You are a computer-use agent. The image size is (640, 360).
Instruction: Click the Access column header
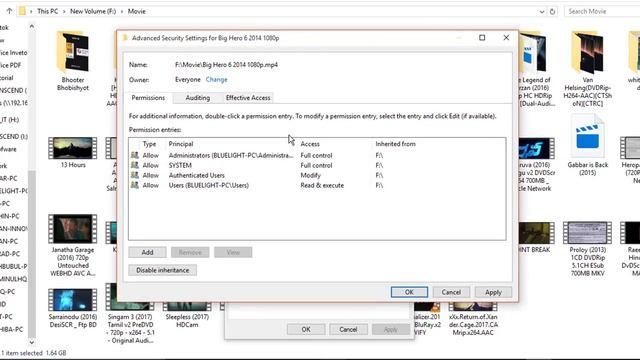(x=310, y=144)
